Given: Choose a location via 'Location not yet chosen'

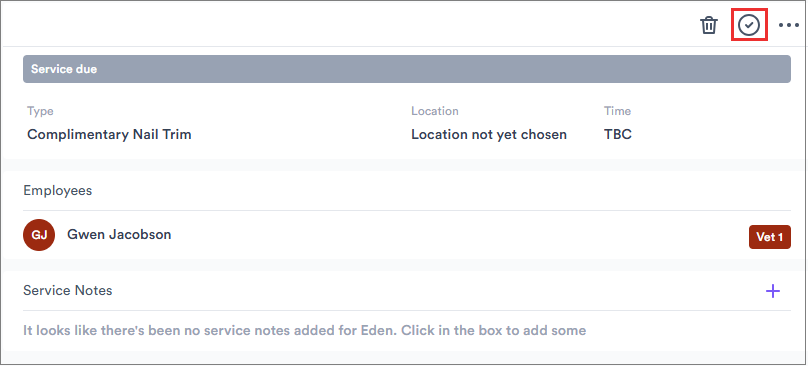Looking at the screenshot, I should (x=489, y=135).
